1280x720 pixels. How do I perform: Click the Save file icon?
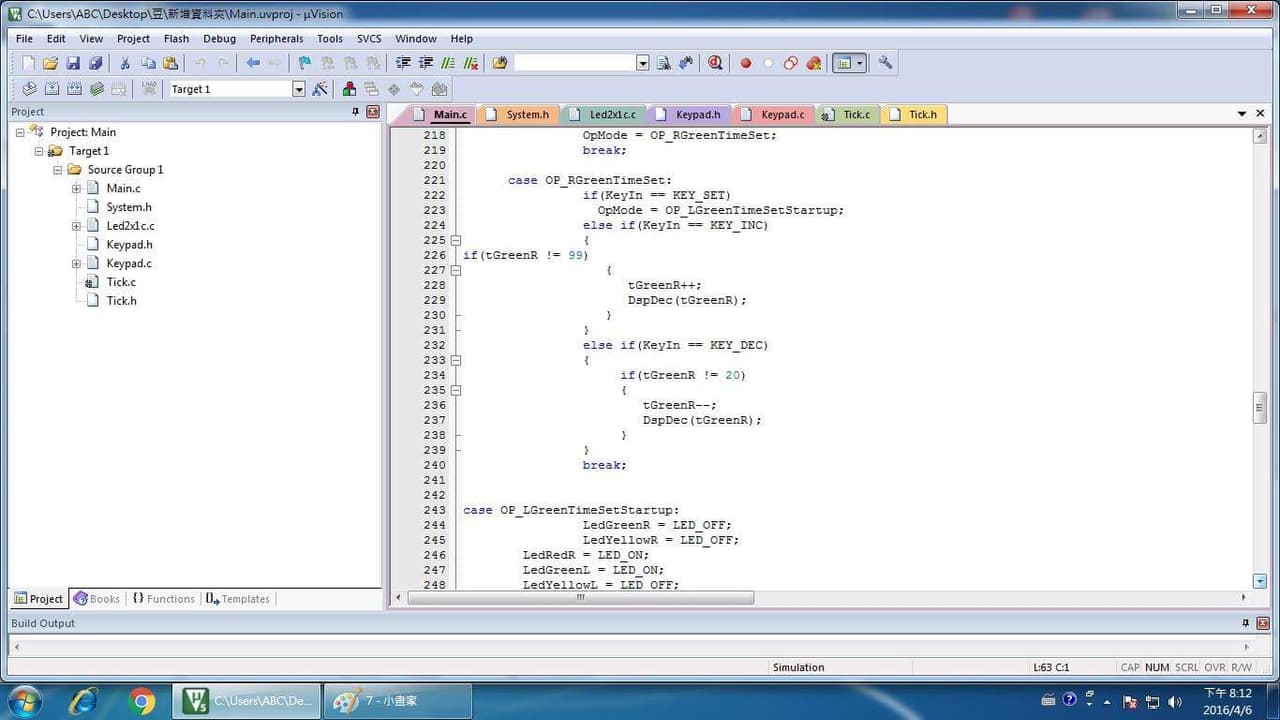(x=73, y=63)
